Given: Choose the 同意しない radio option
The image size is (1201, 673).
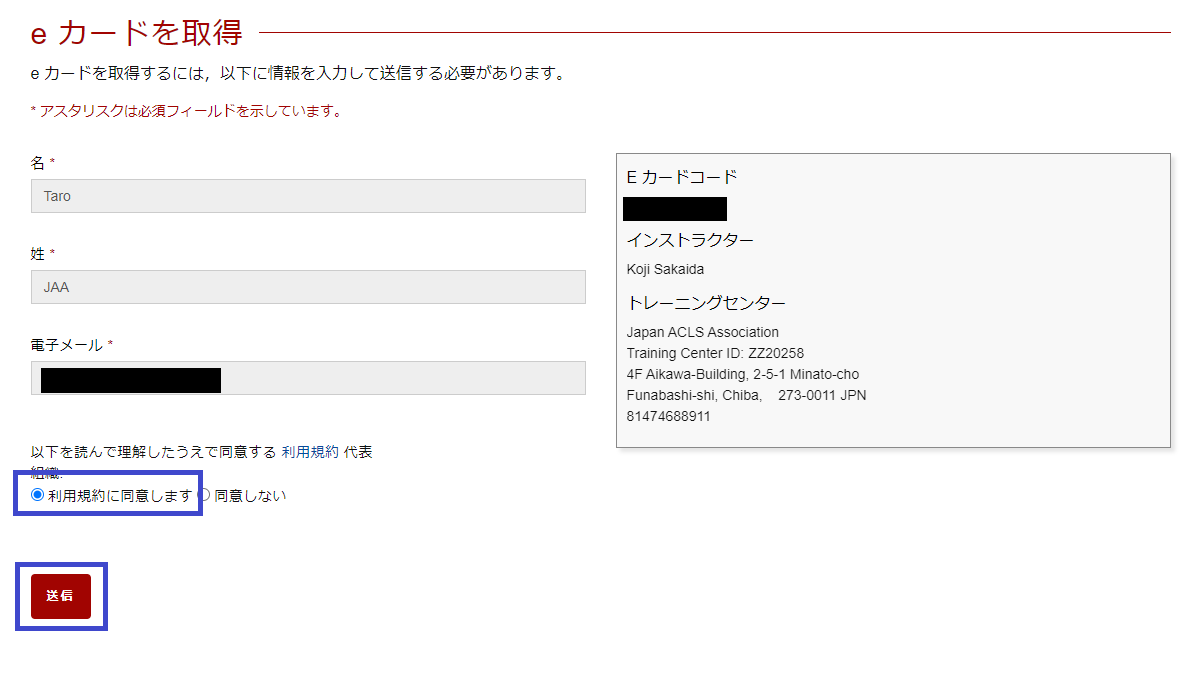Looking at the screenshot, I should 205,495.
